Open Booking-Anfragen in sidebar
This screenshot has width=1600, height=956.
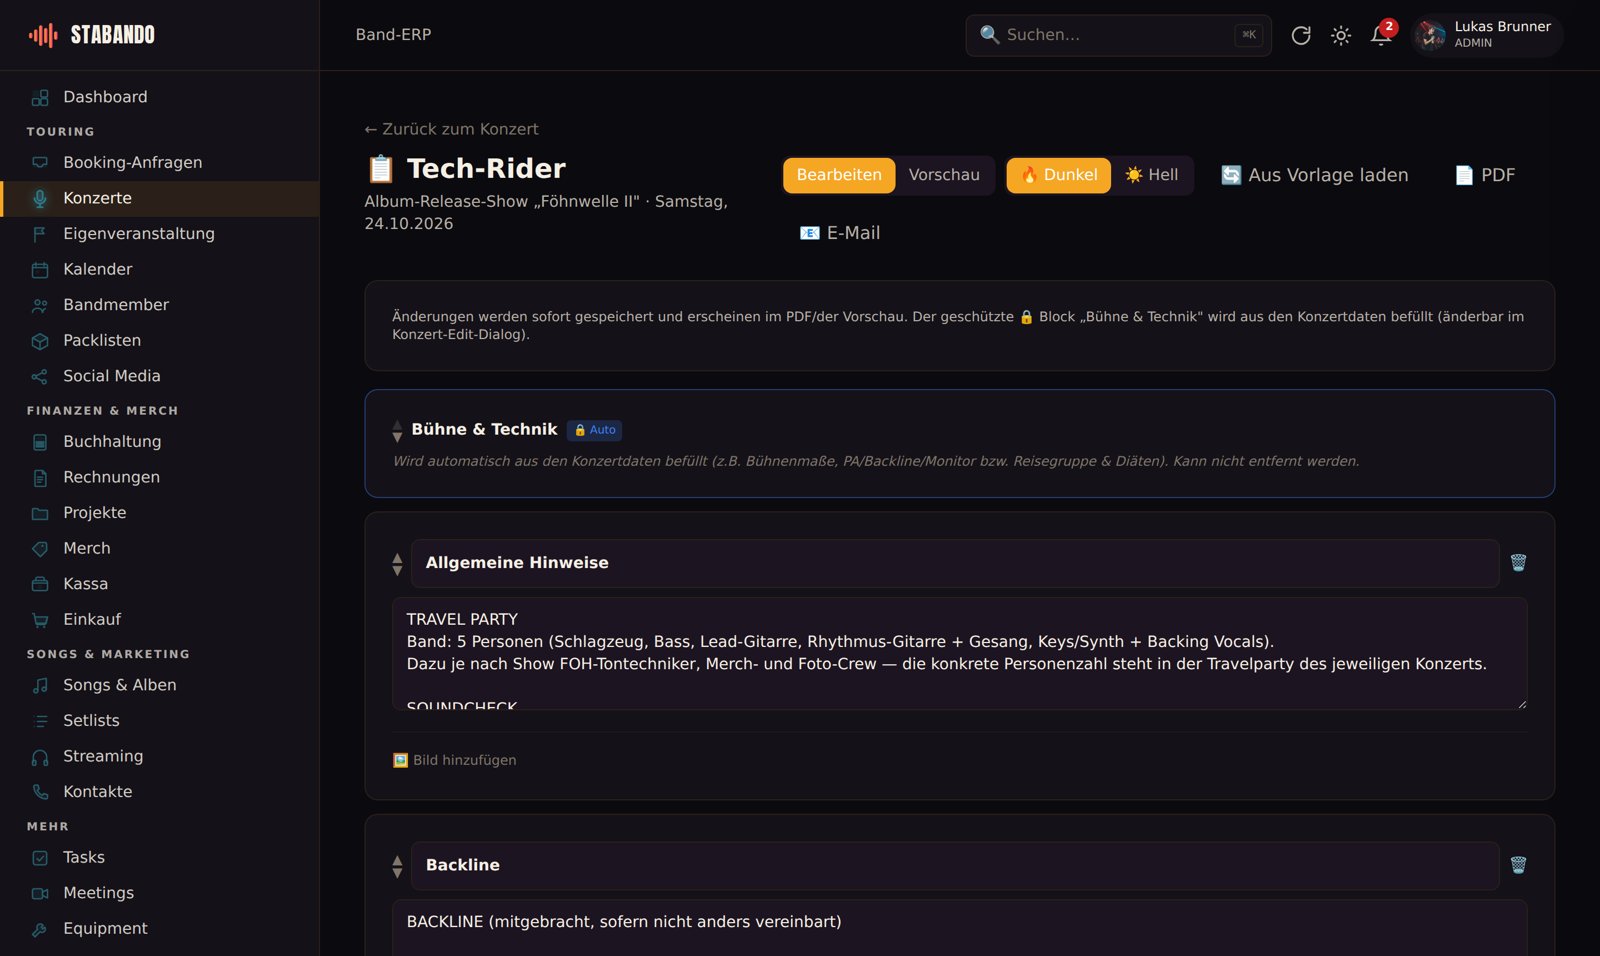pyautogui.click(x=160, y=162)
